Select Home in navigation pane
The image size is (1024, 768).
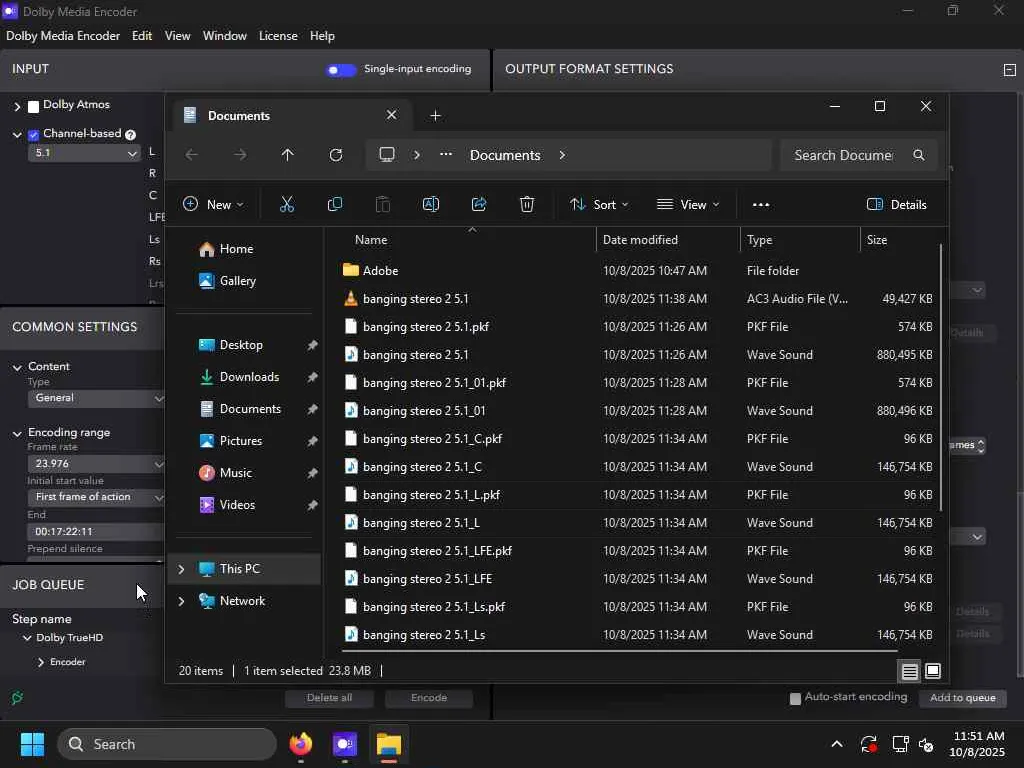[x=236, y=249]
